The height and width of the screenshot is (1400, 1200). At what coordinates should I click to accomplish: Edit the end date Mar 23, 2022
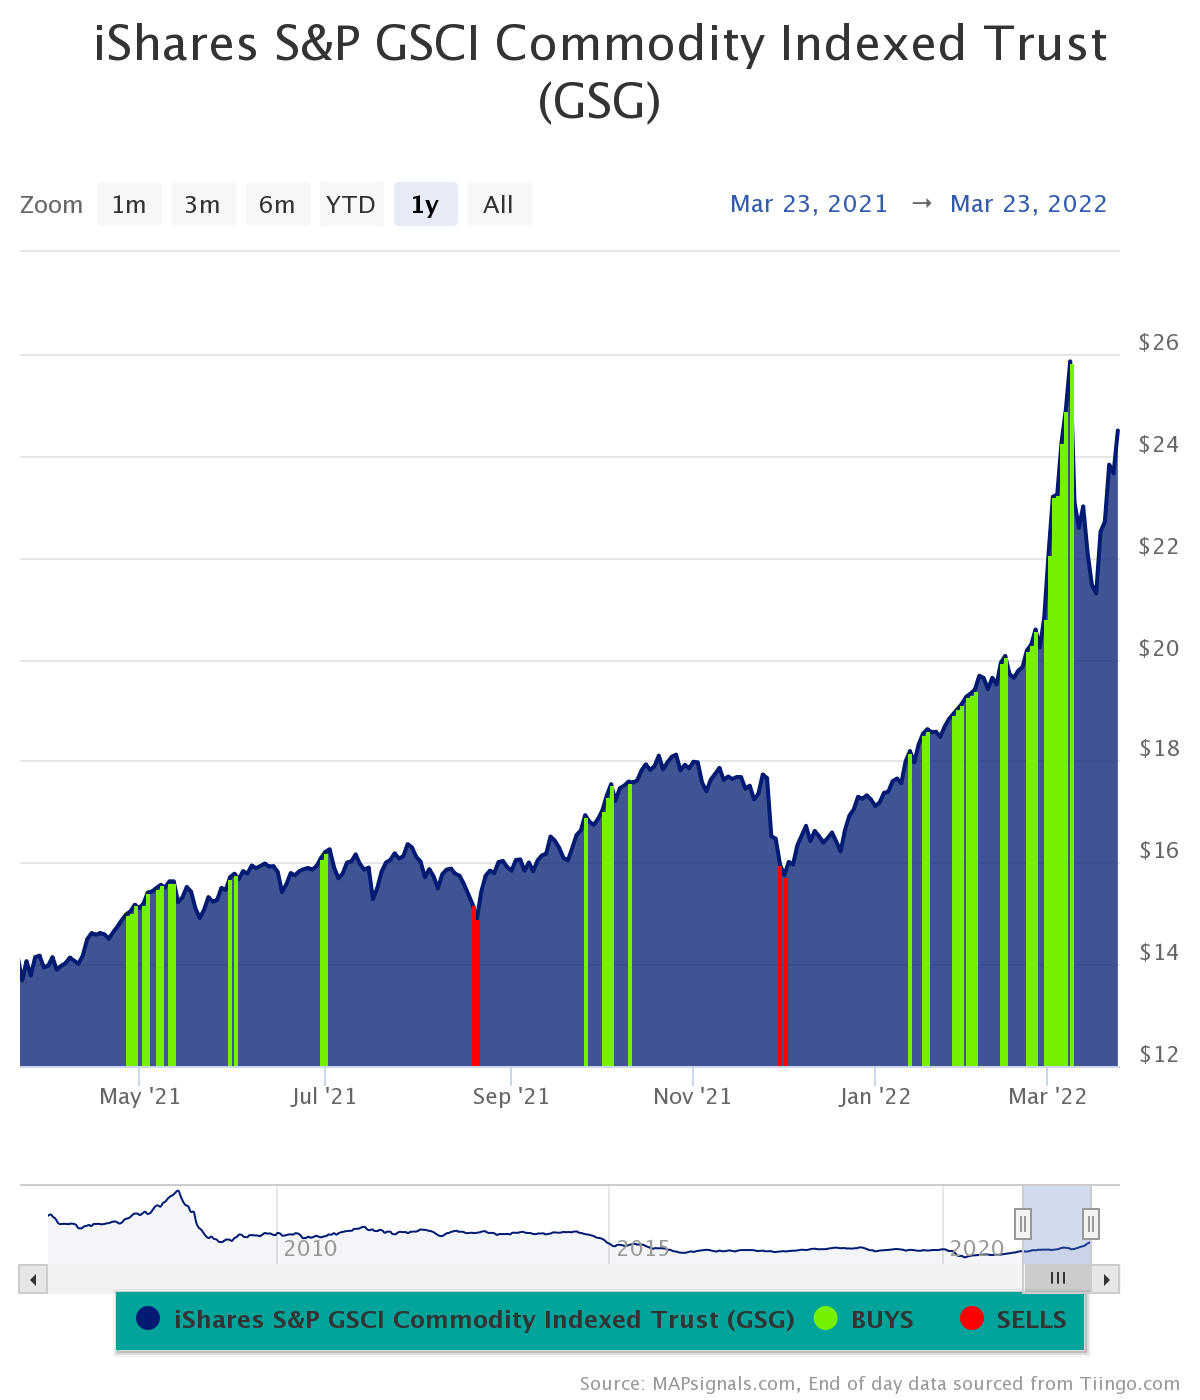tap(1029, 204)
